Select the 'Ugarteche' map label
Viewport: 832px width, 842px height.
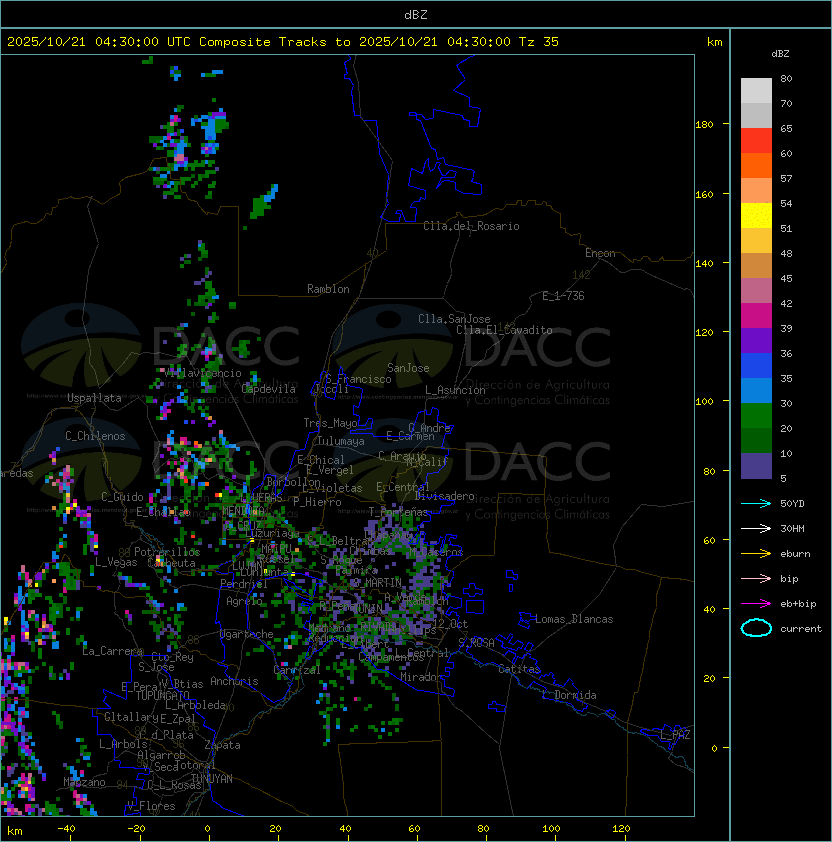(x=247, y=634)
